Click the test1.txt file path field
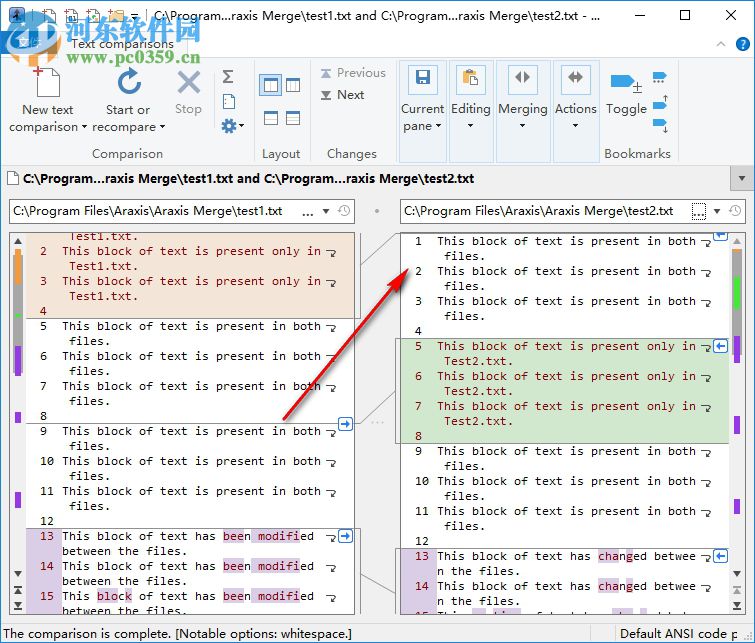 (x=160, y=212)
